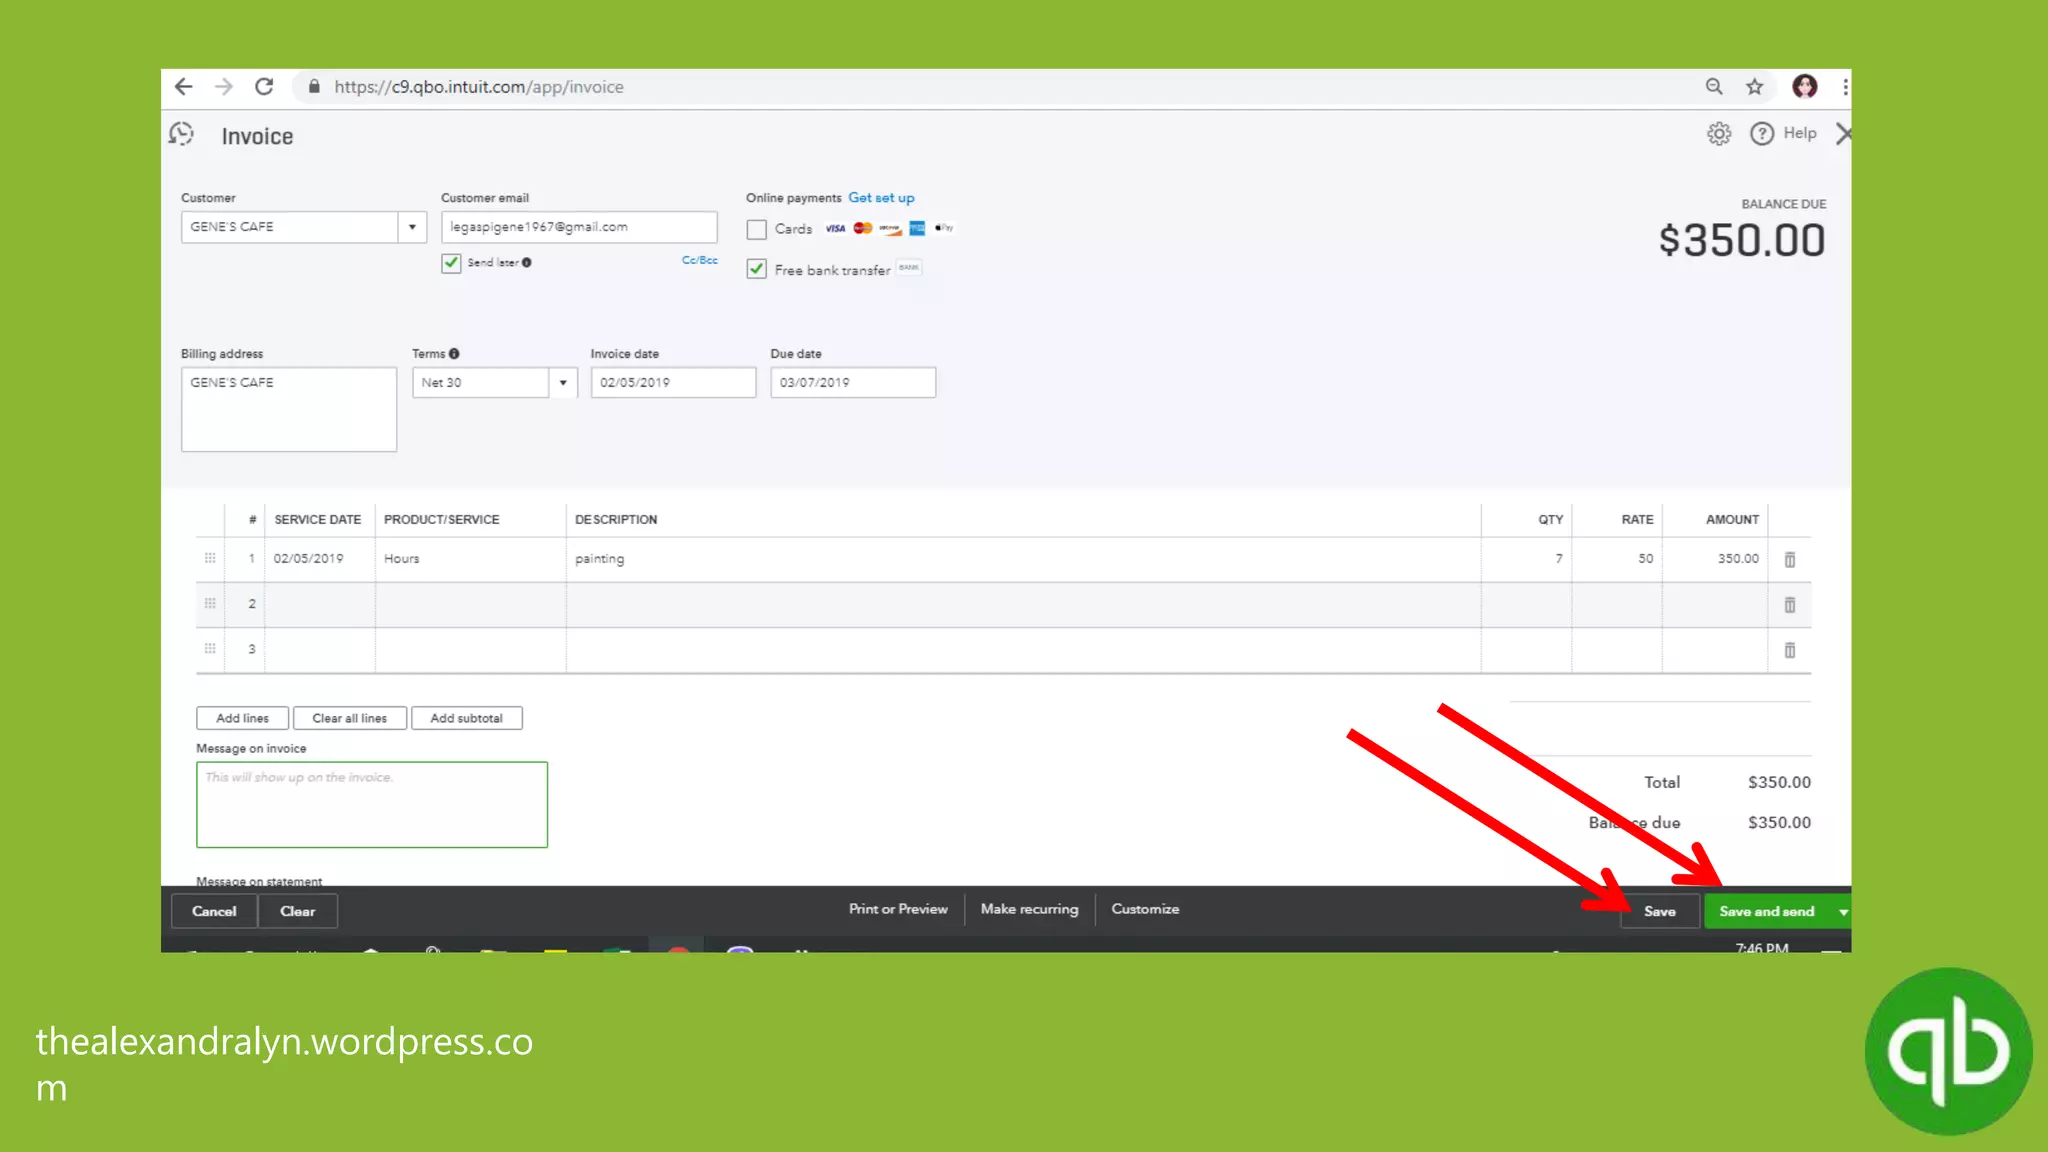Click the Message on invoice box

pos(371,805)
